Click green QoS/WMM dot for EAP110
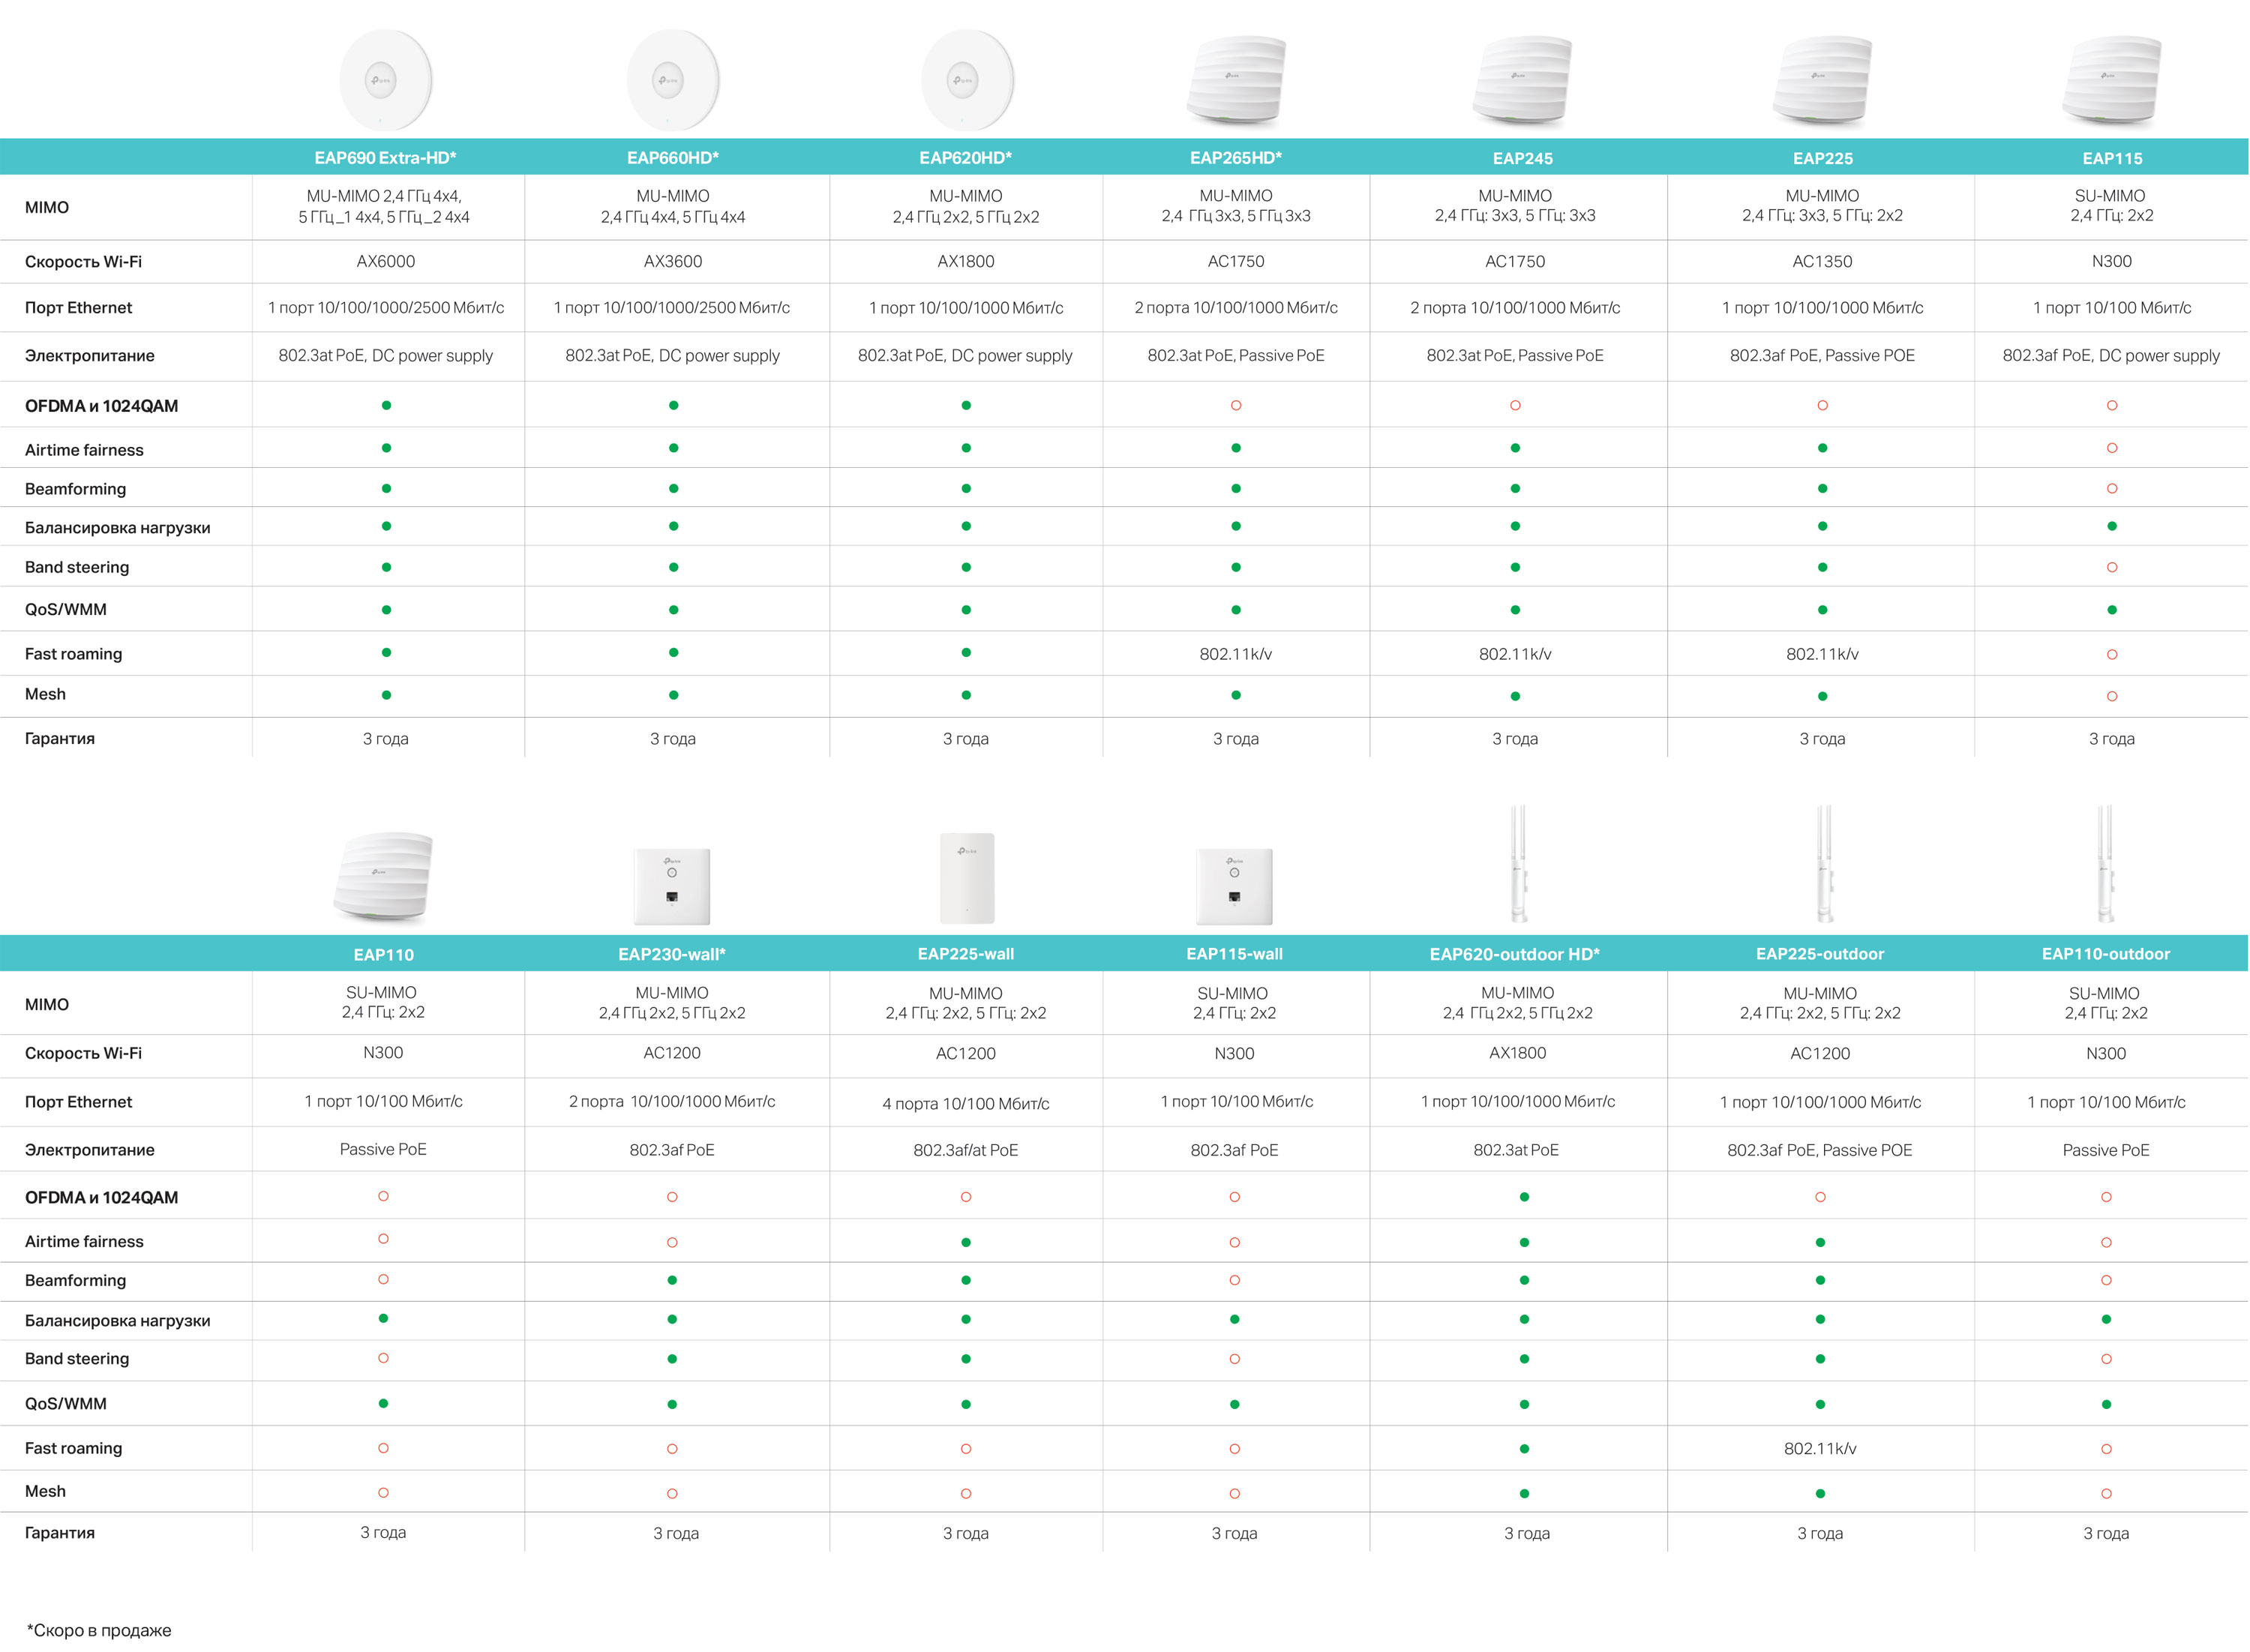This screenshot has height=1652, width=2250. coord(383,1403)
